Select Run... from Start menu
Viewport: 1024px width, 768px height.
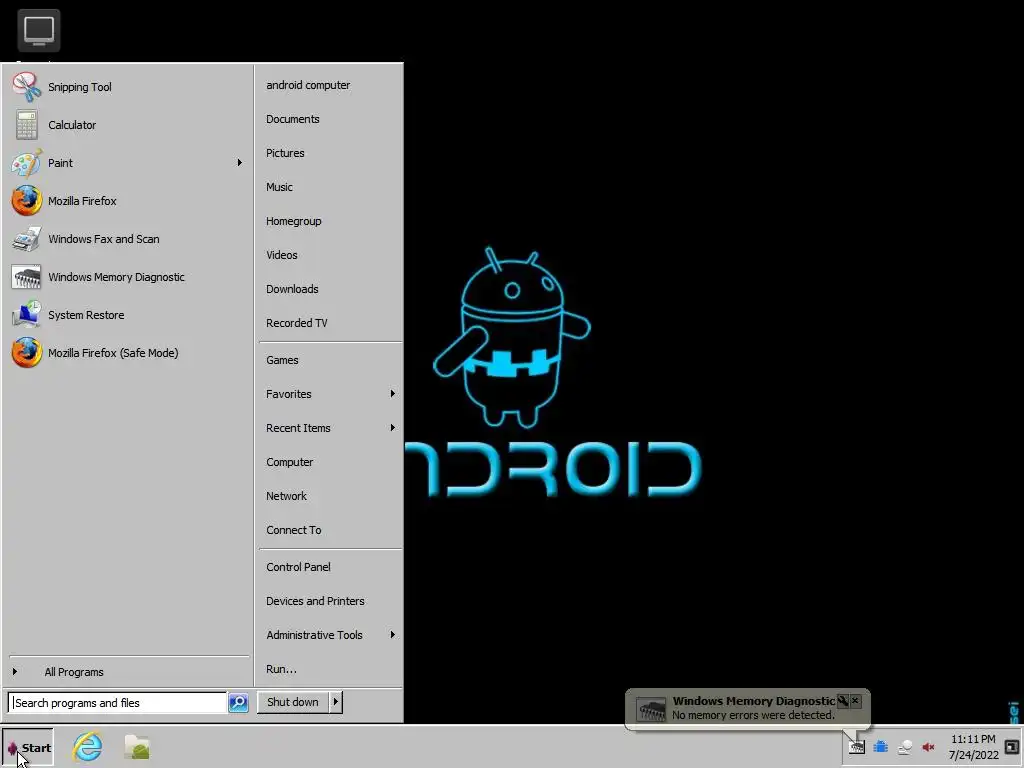pyautogui.click(x=281, y=669)
